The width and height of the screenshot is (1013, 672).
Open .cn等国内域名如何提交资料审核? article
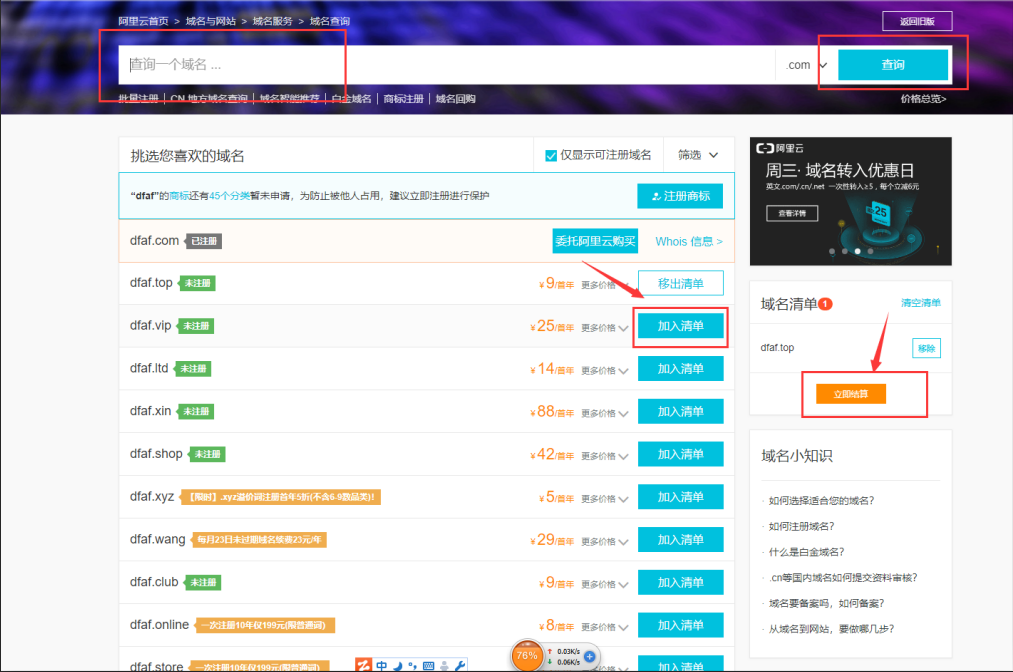click(x=843, y=578)
